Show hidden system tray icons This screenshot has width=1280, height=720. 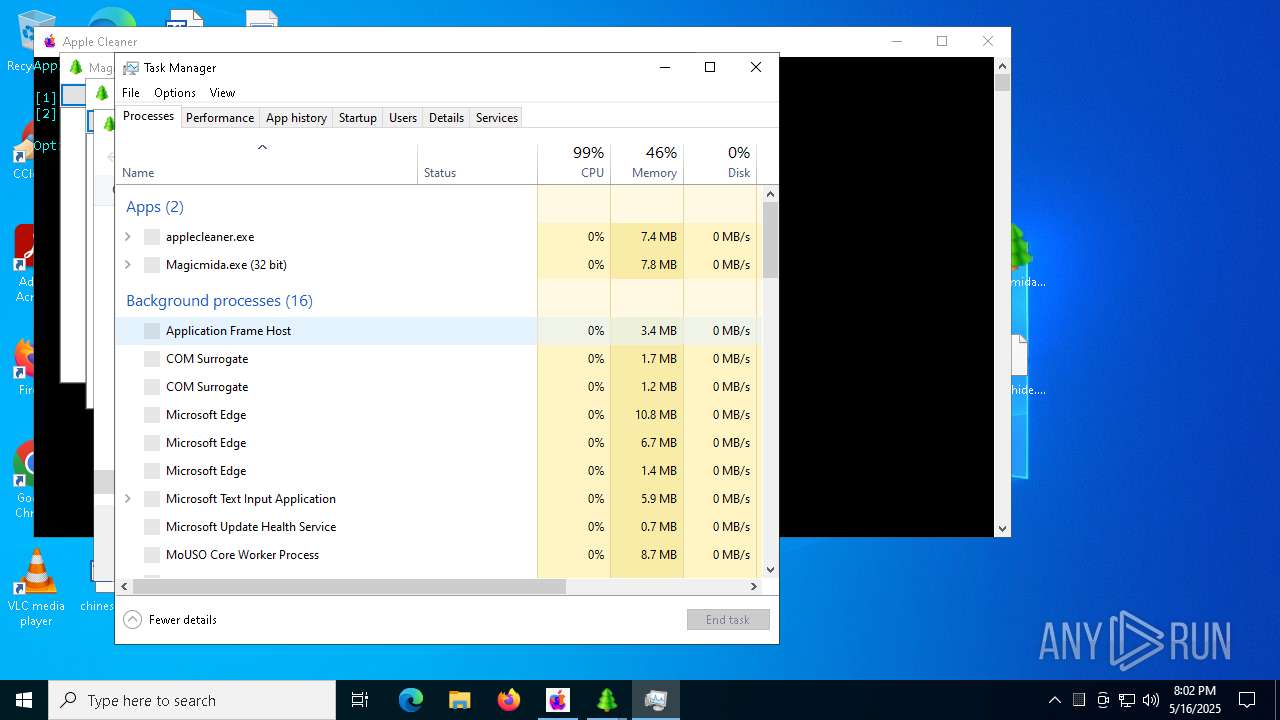point(1054,700)
